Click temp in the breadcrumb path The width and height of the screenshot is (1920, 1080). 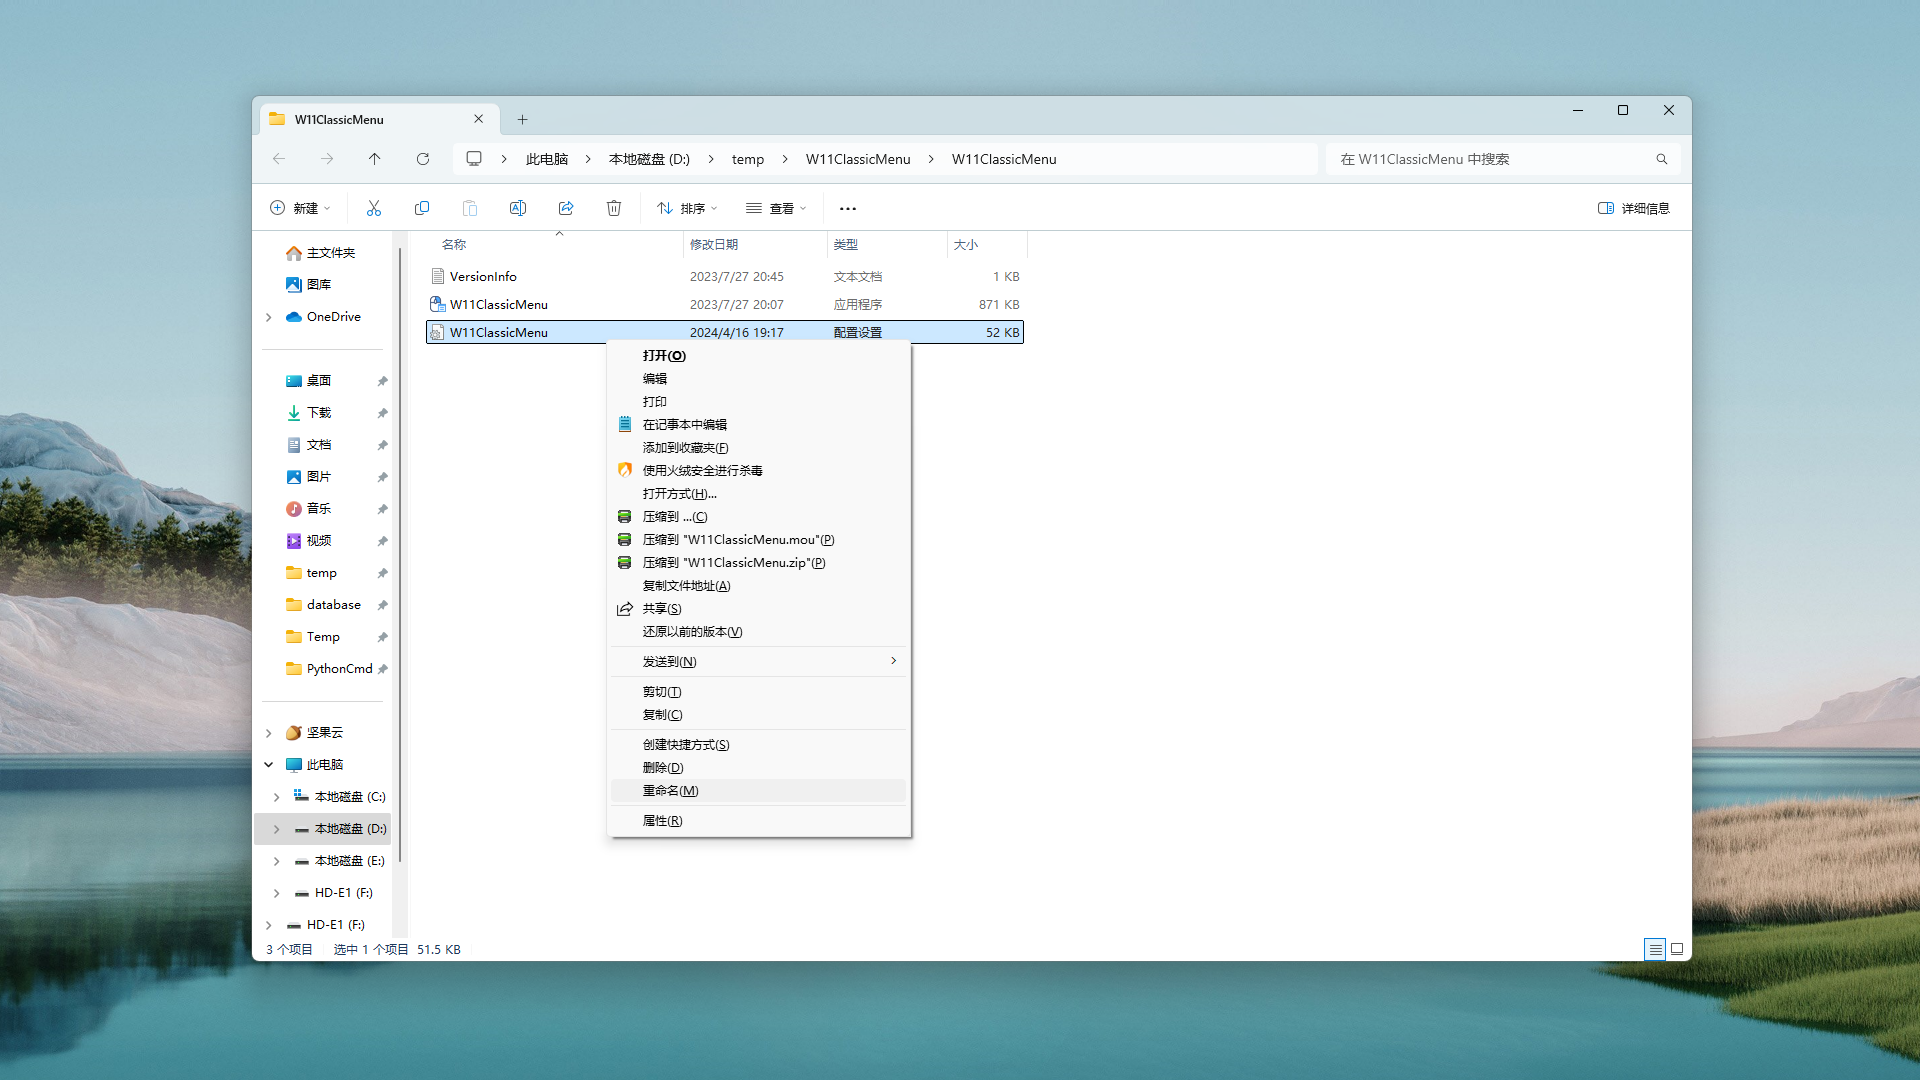tap(747, 159)
